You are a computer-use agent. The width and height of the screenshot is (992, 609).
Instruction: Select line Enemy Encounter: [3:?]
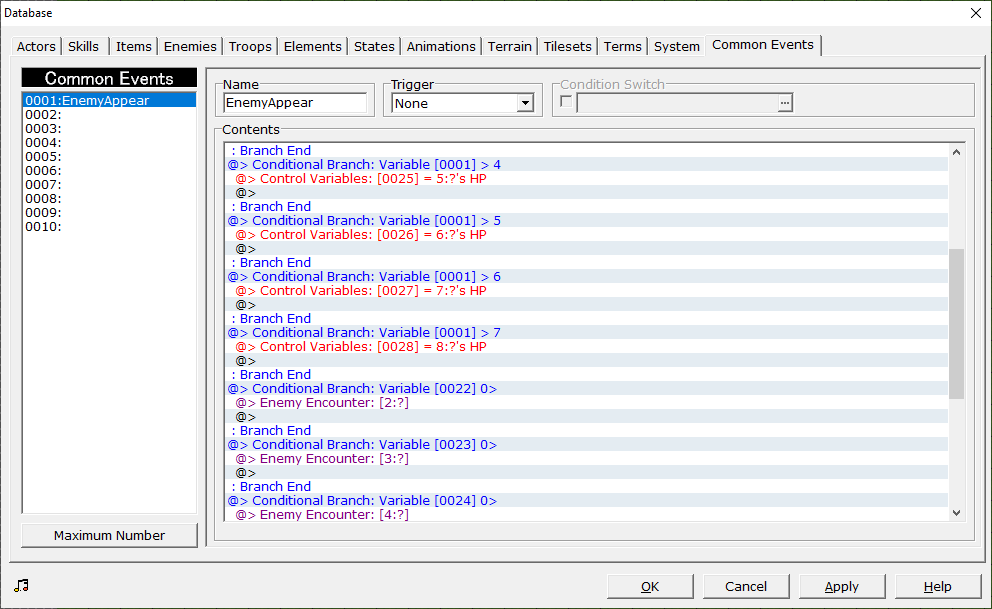point(587,458)
